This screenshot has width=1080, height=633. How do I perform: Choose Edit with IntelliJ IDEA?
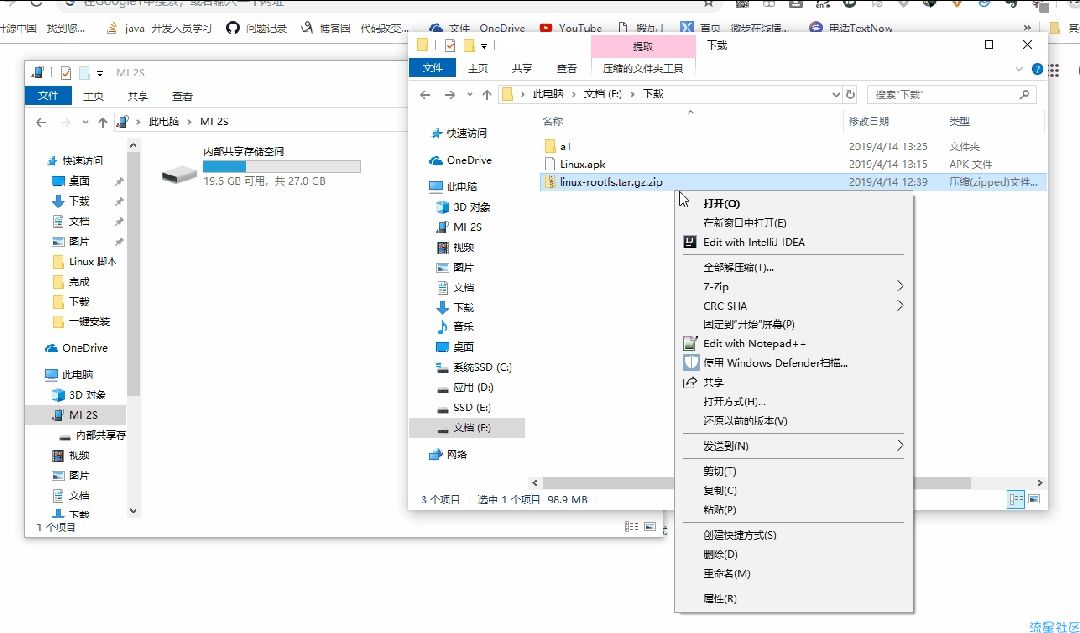[793, 242]
